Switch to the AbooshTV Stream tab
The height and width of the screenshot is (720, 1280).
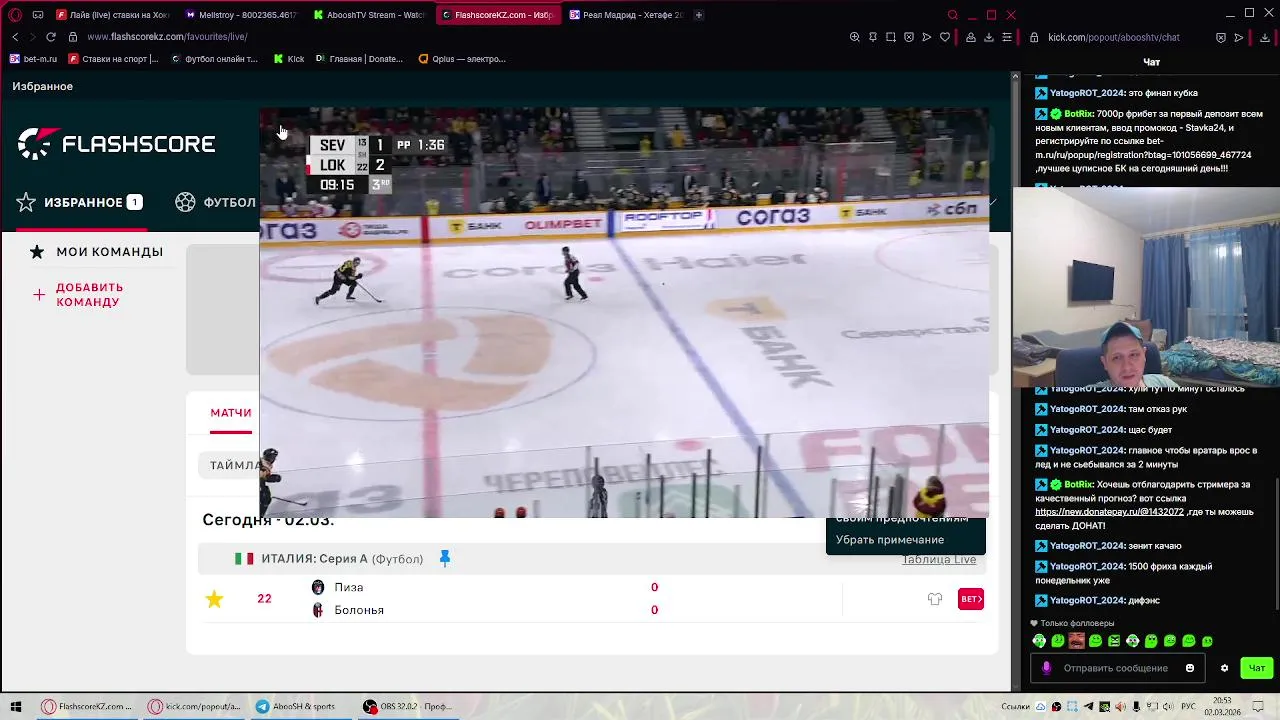pos(369,15)
